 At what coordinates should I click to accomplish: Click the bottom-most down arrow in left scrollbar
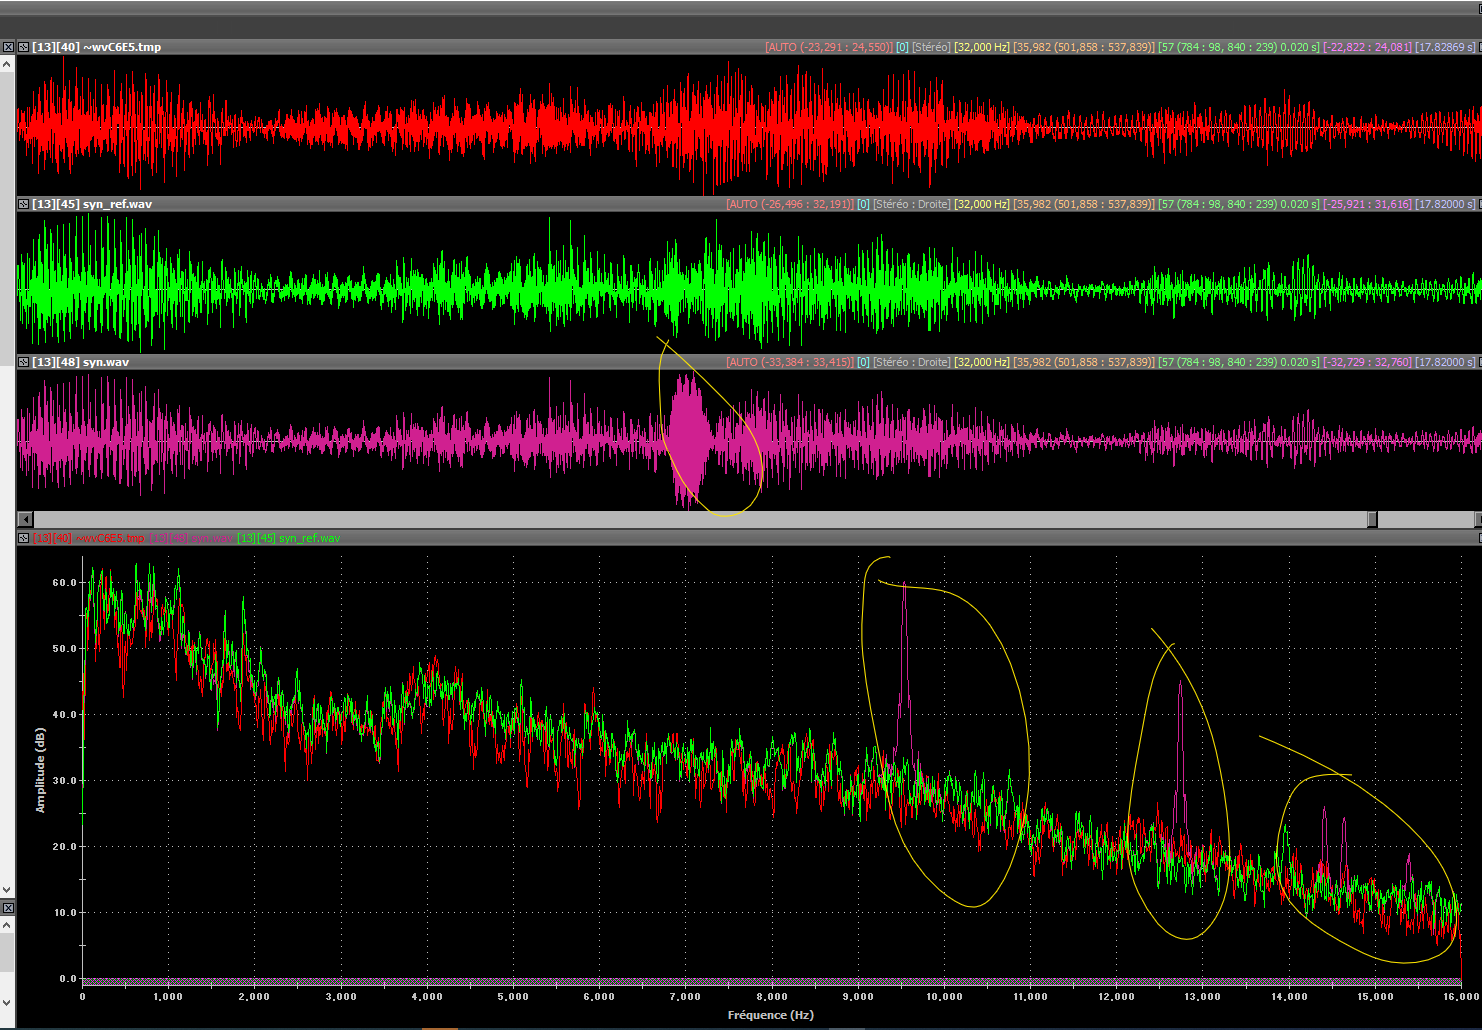[7, 1003]
